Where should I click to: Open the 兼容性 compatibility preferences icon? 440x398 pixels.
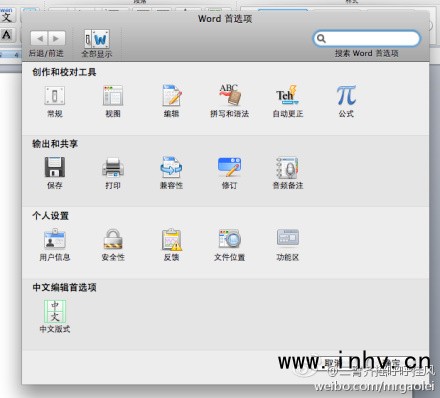(171, 167)
